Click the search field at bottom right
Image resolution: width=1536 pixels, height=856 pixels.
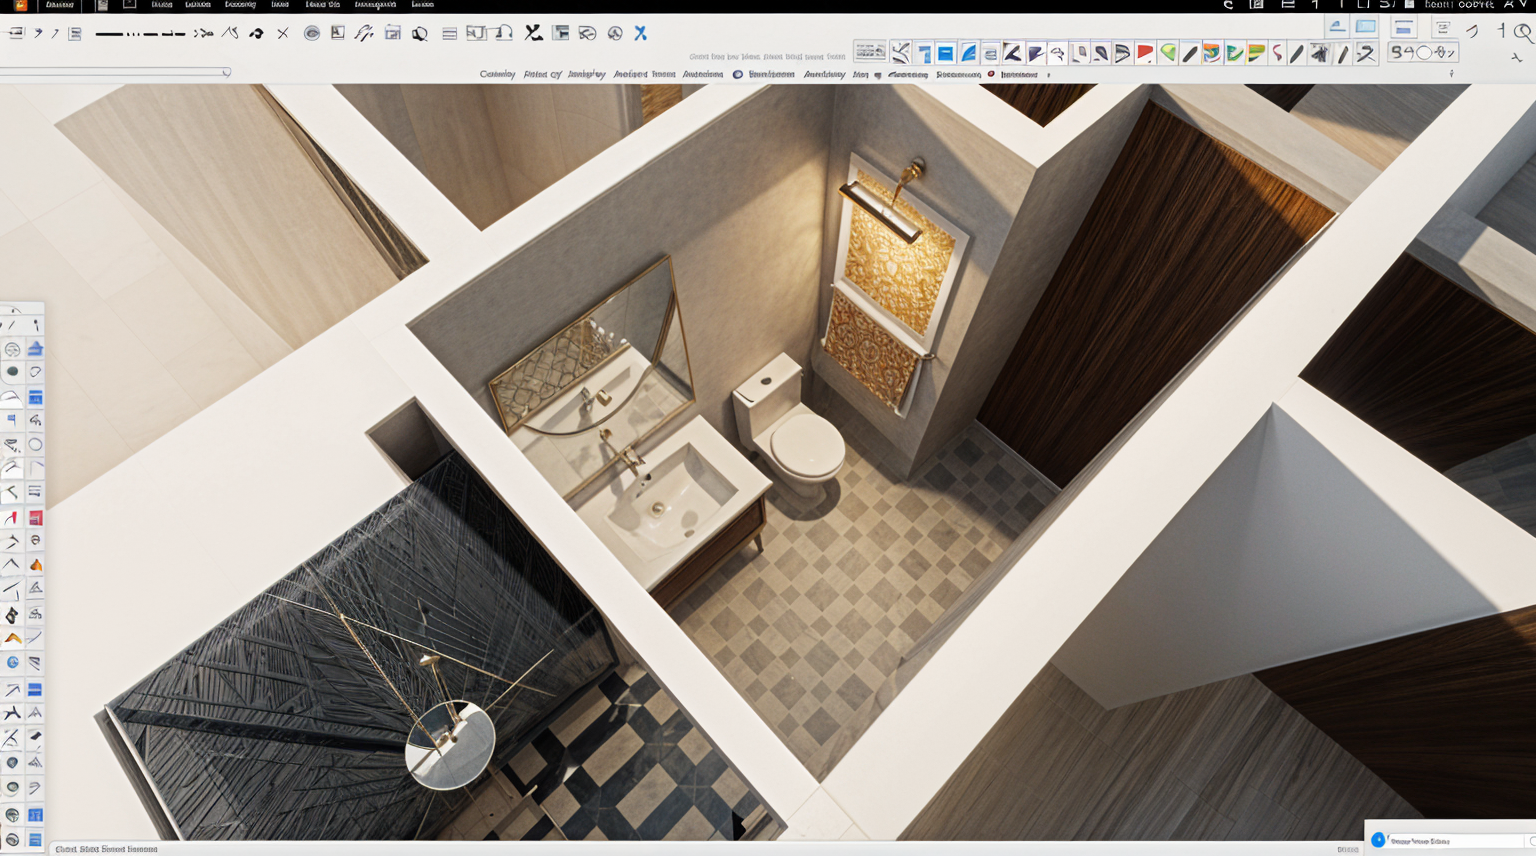(x=1452, y=841)
